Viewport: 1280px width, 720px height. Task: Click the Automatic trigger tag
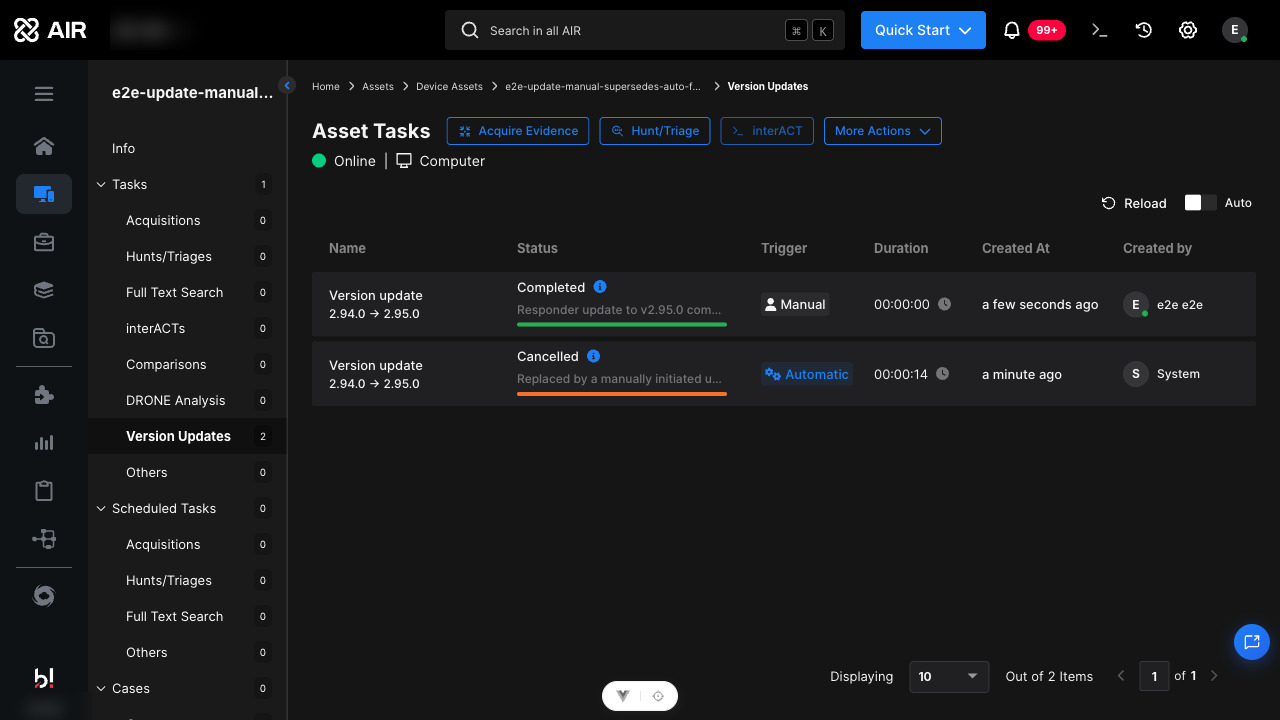coord(807,374)
